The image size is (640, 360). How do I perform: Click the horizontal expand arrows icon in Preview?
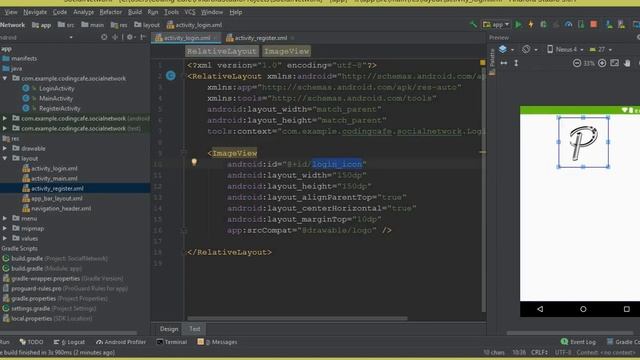pyautogui.click(x=504, y=63)
